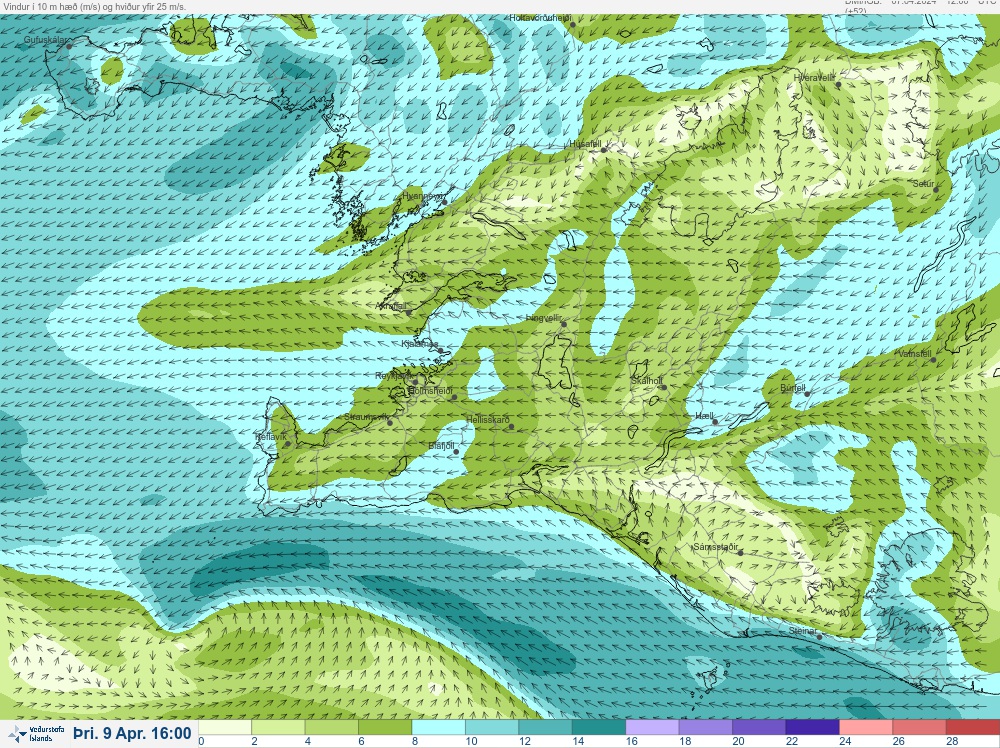Click the legend value 8

(415, 742)
